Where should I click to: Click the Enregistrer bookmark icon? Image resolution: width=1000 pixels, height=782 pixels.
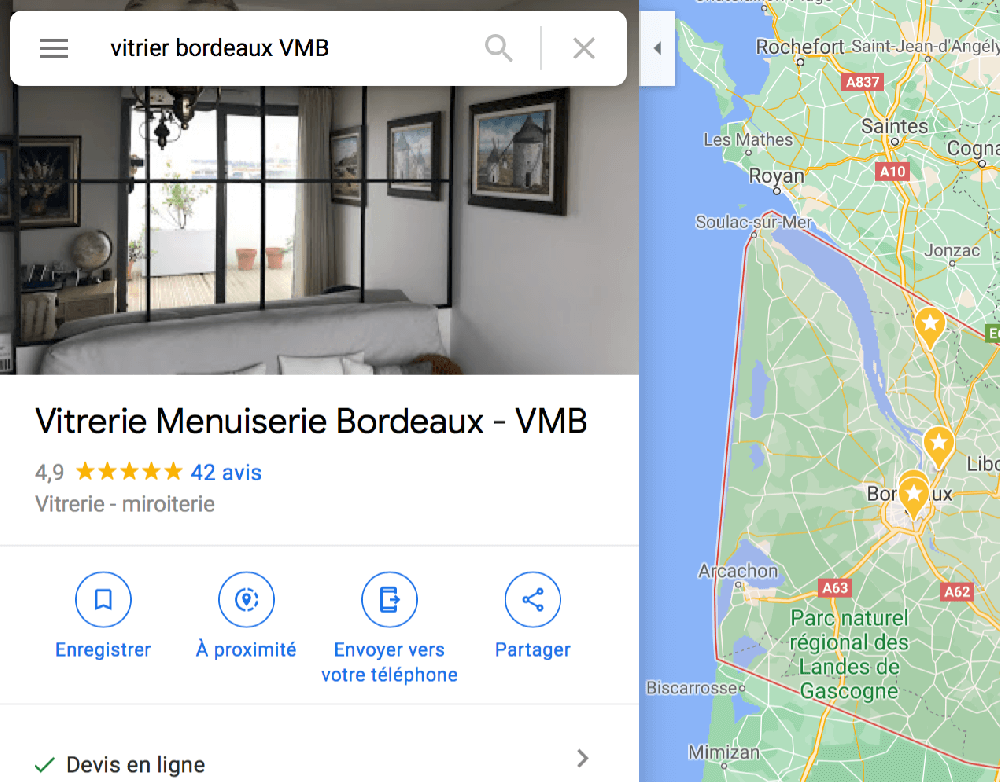tap(103, 600)
